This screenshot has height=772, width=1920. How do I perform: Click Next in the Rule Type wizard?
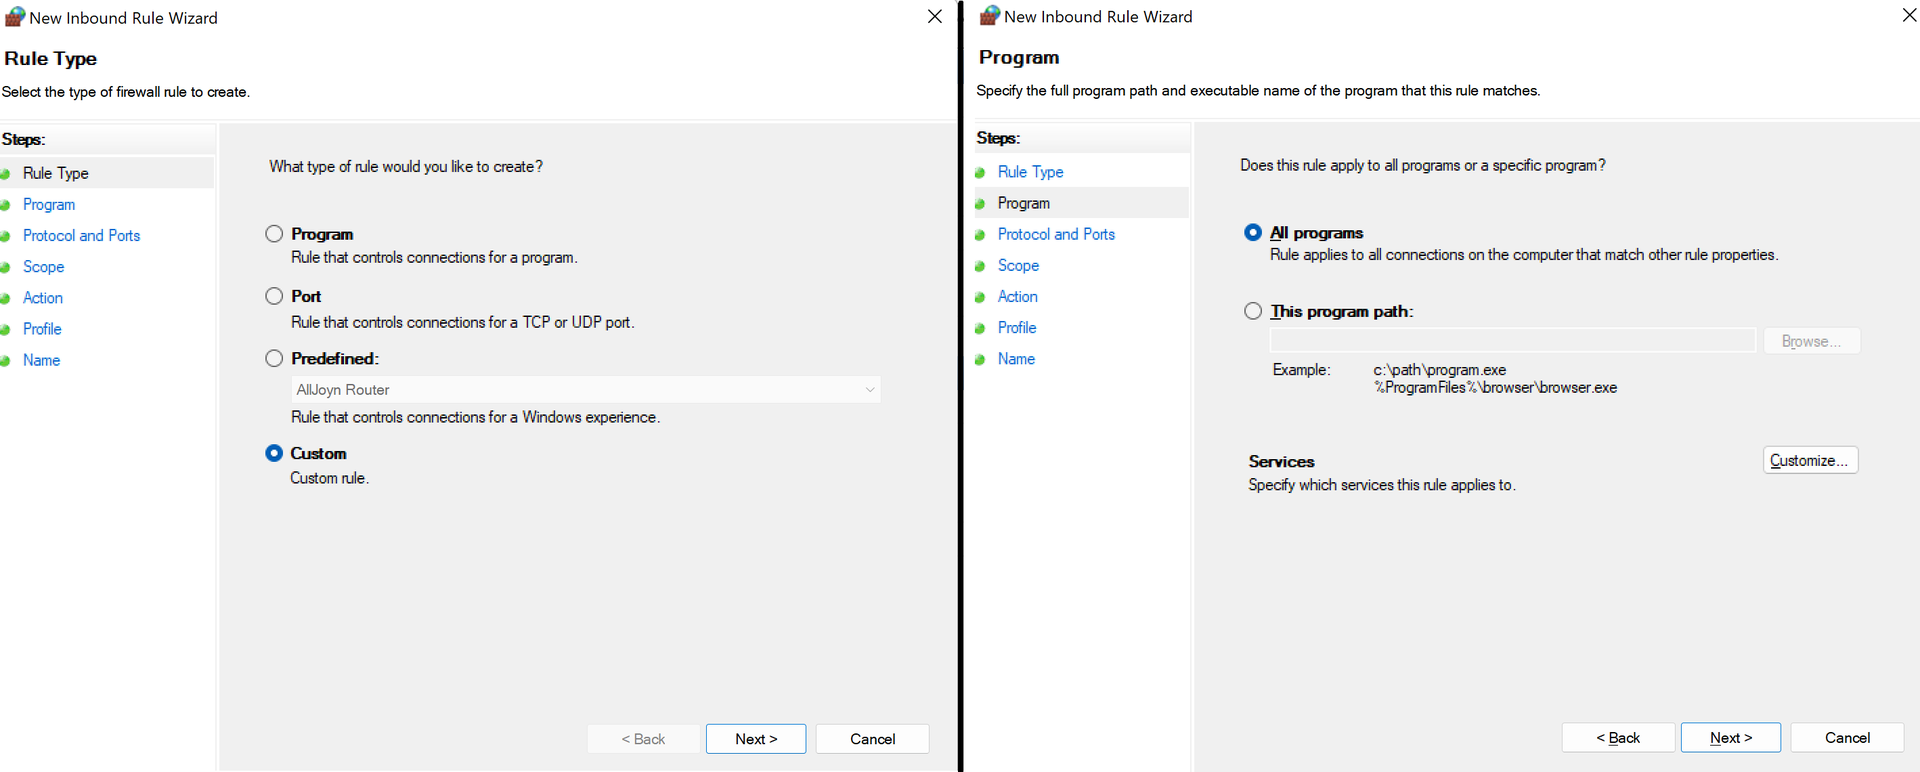coord(755,739)
